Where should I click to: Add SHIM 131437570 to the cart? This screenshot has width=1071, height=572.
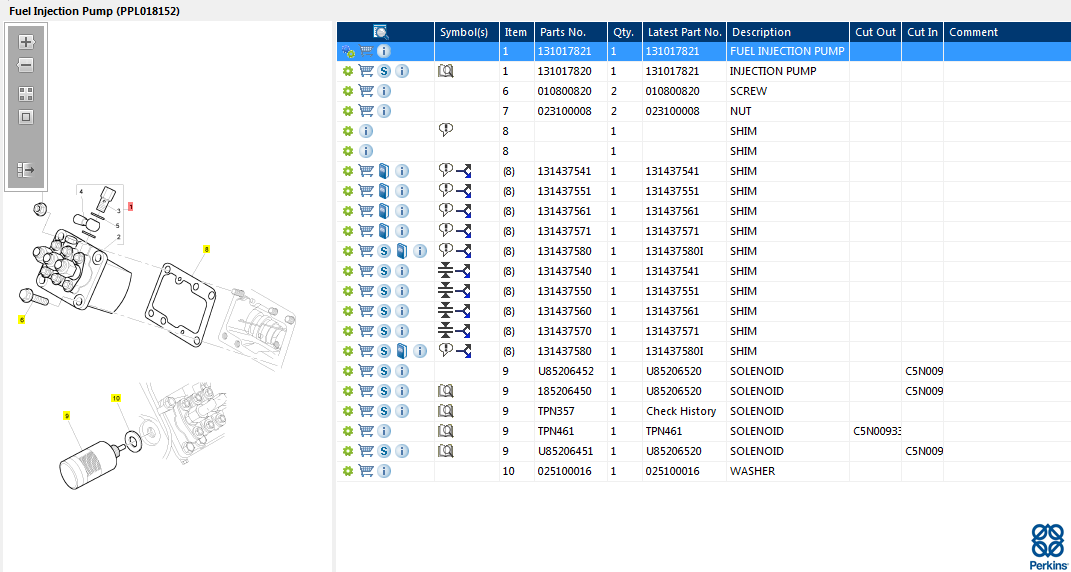point(366,331)
